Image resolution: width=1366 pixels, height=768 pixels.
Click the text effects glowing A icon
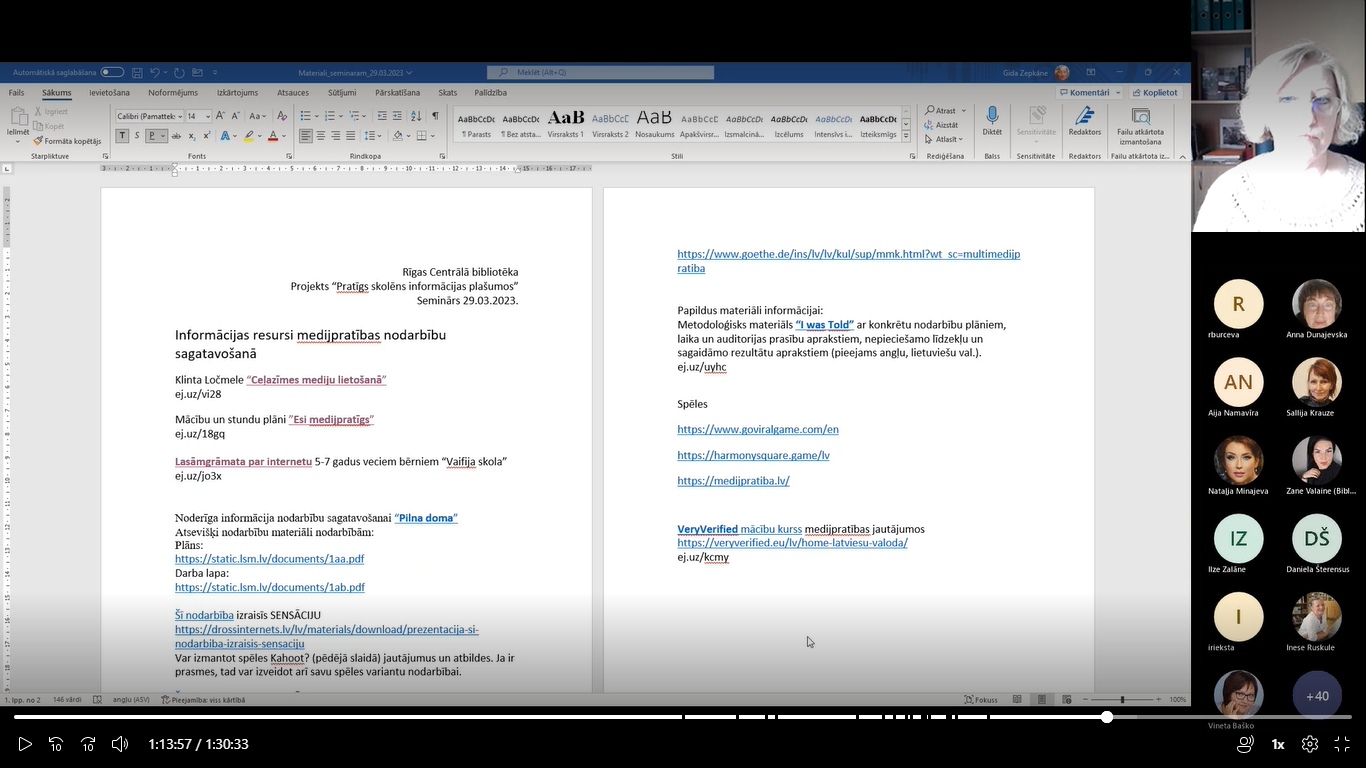[x=225, y=136]
